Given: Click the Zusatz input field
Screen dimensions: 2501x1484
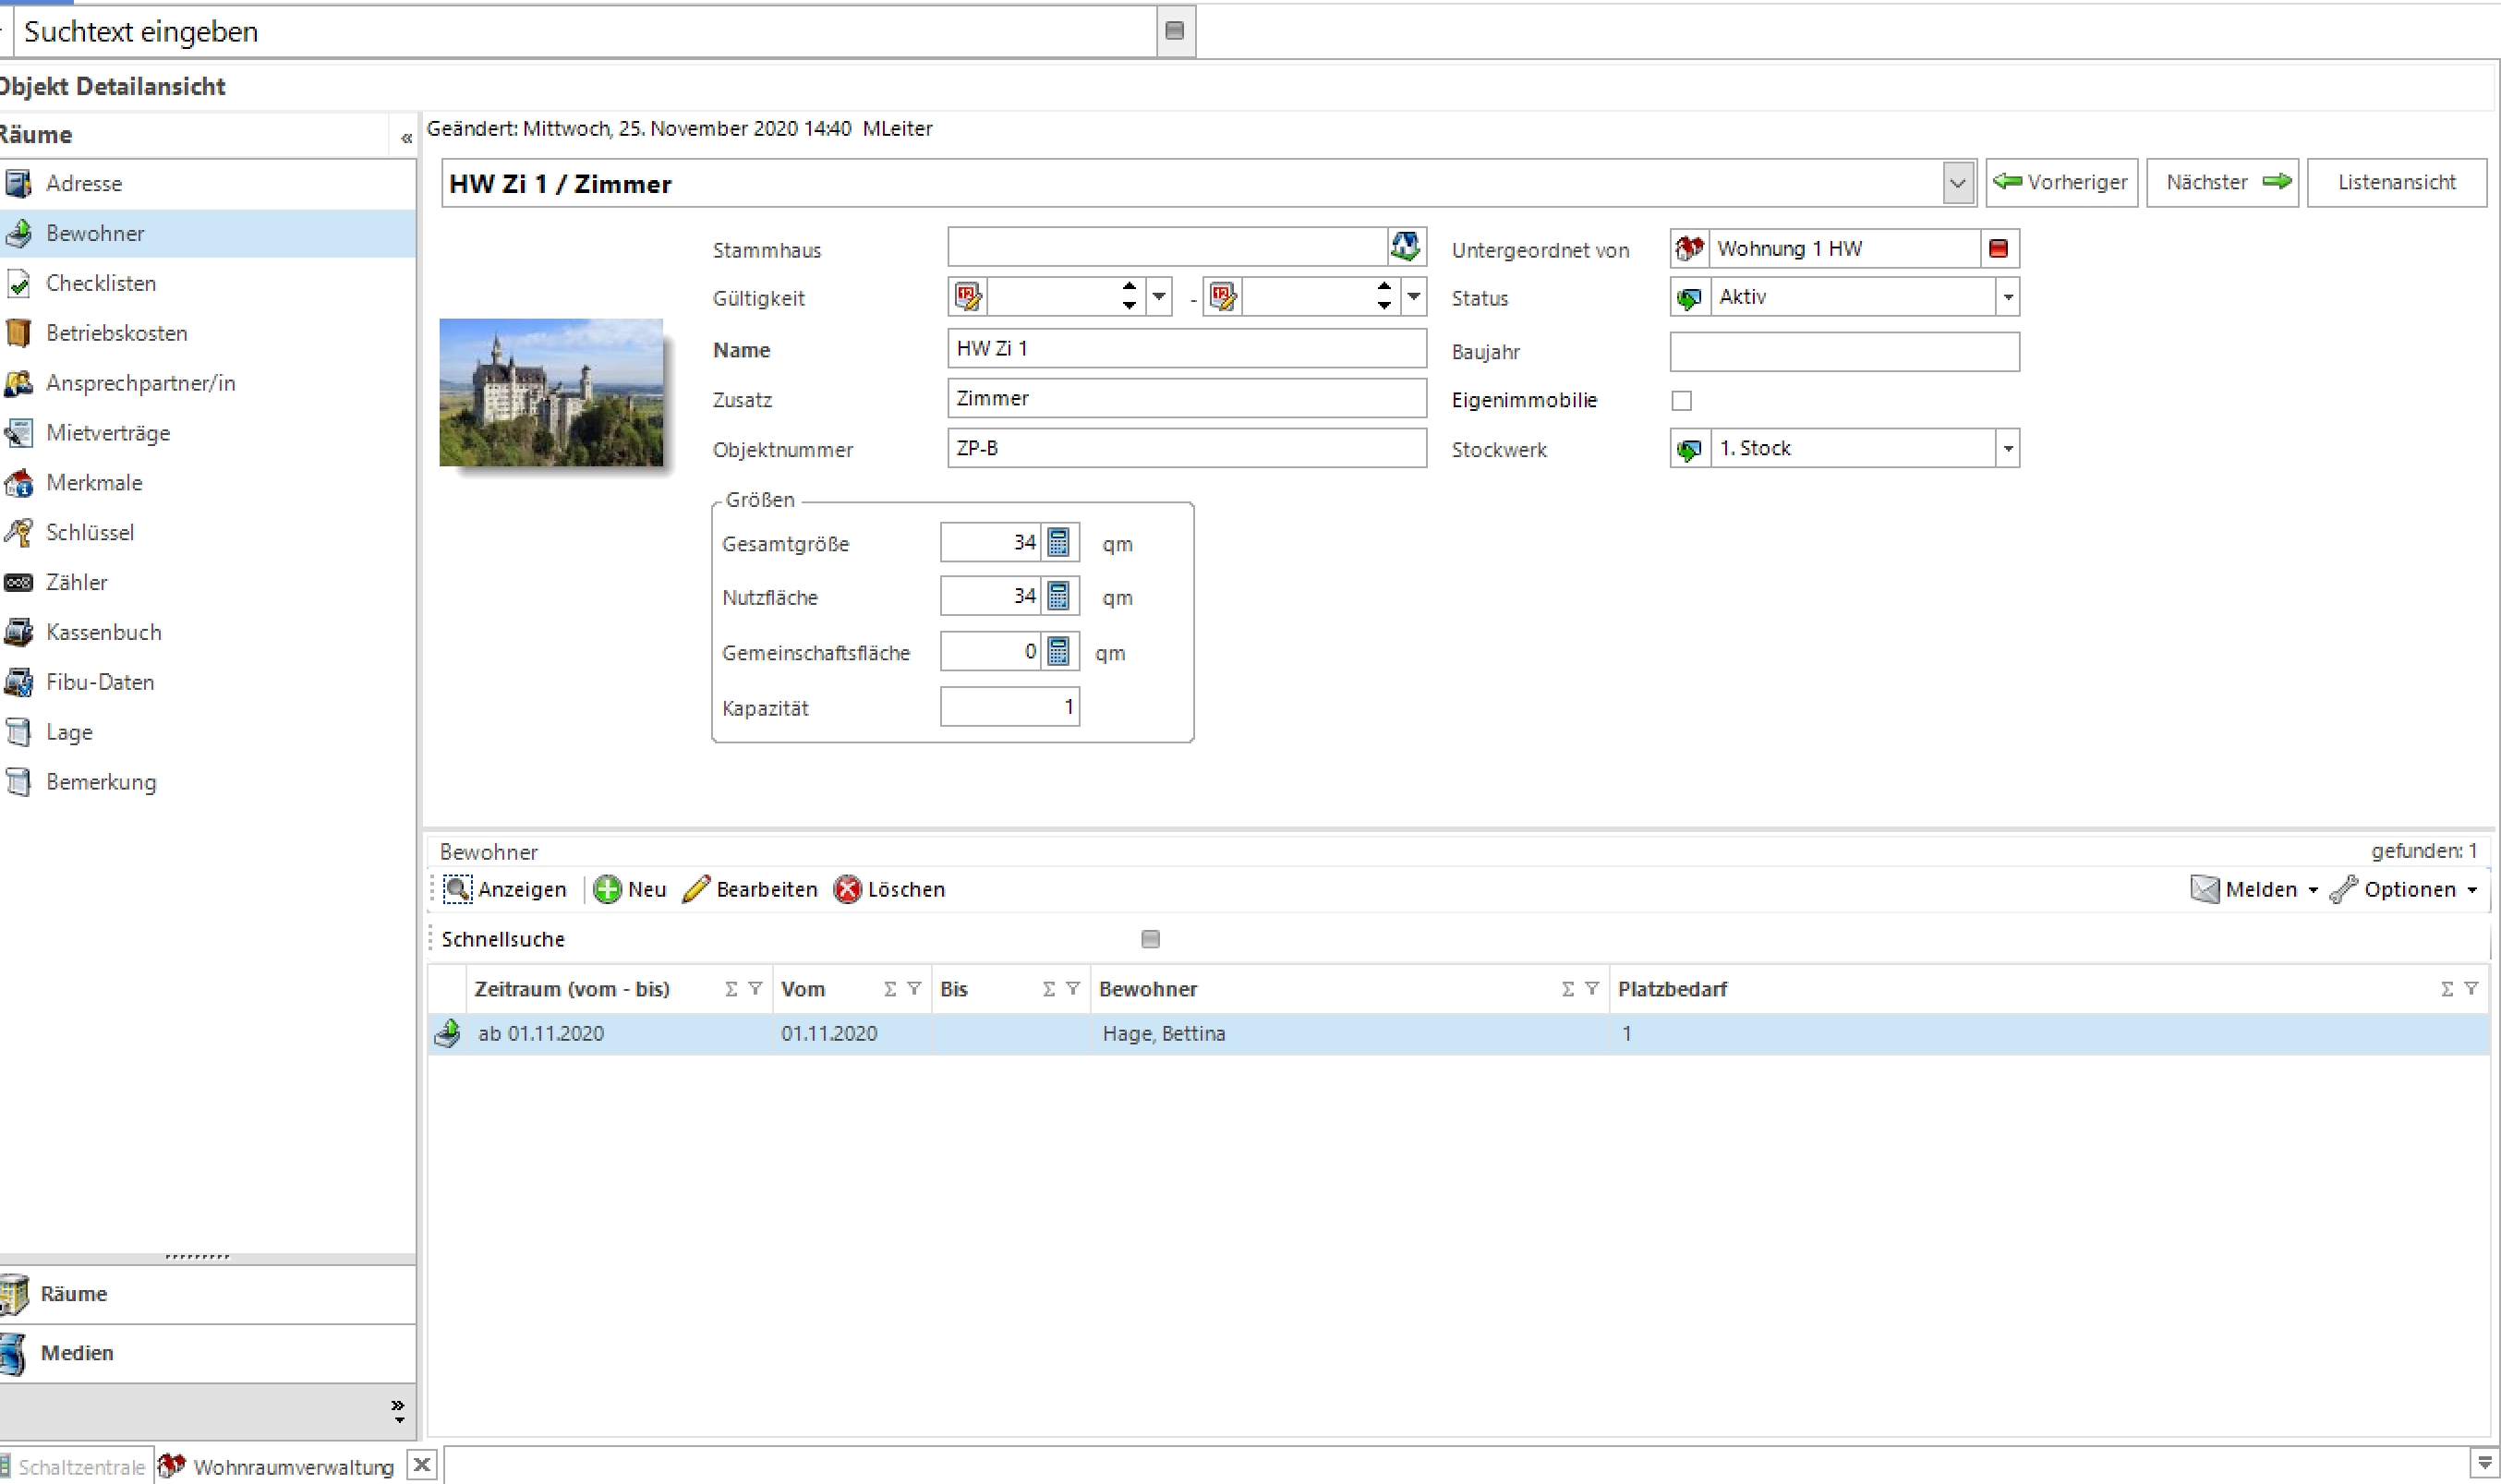Looking at the screenshot, I should [x=1187, y=398].
